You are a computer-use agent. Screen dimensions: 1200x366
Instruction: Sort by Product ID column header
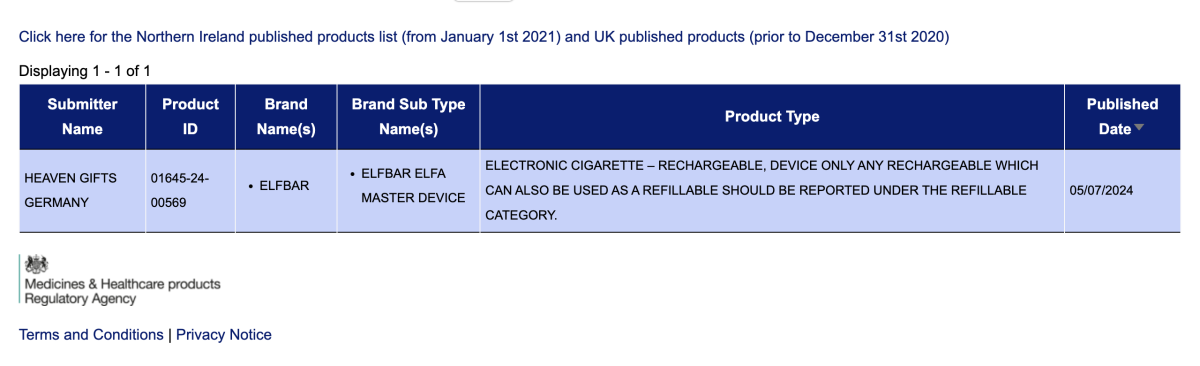tap(190, 117)
